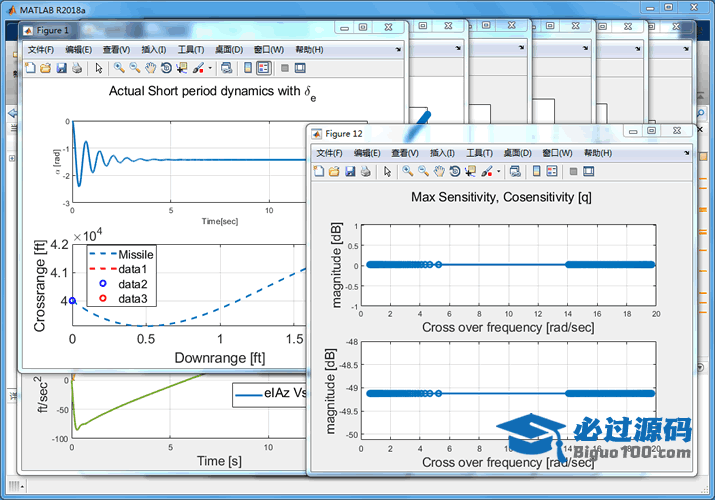
Task: Select Rotate 3D tool in Figure 1
Action: pyautogui.click(x=166, y=68)
